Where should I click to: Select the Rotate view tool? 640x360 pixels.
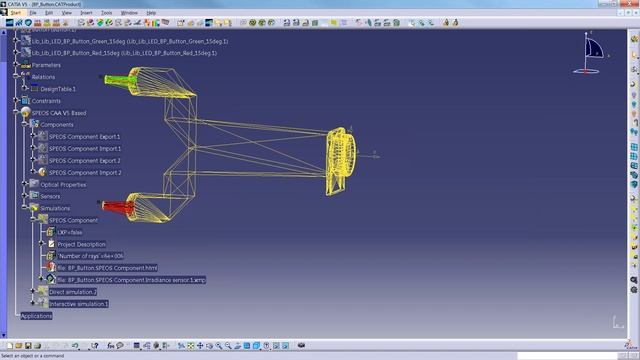click(209, 346)
